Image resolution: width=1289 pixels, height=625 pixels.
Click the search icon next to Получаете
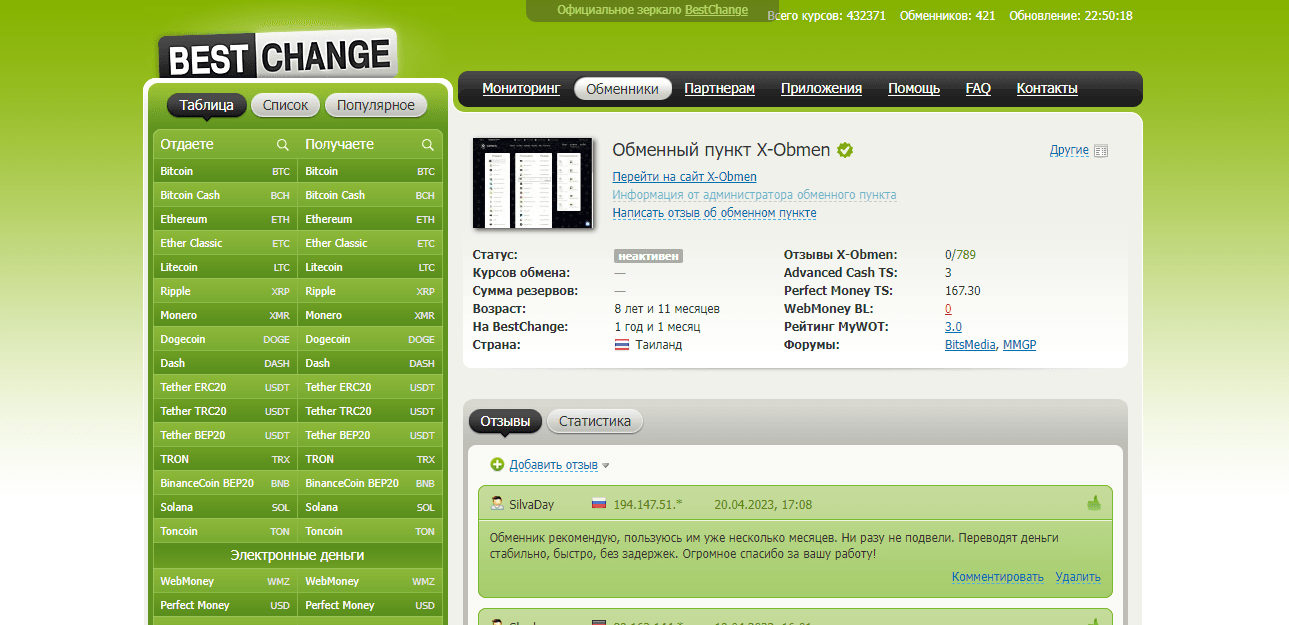428,145
